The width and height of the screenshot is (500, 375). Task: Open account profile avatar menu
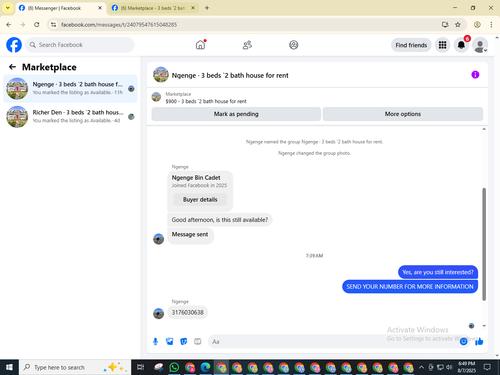point(480,45)
